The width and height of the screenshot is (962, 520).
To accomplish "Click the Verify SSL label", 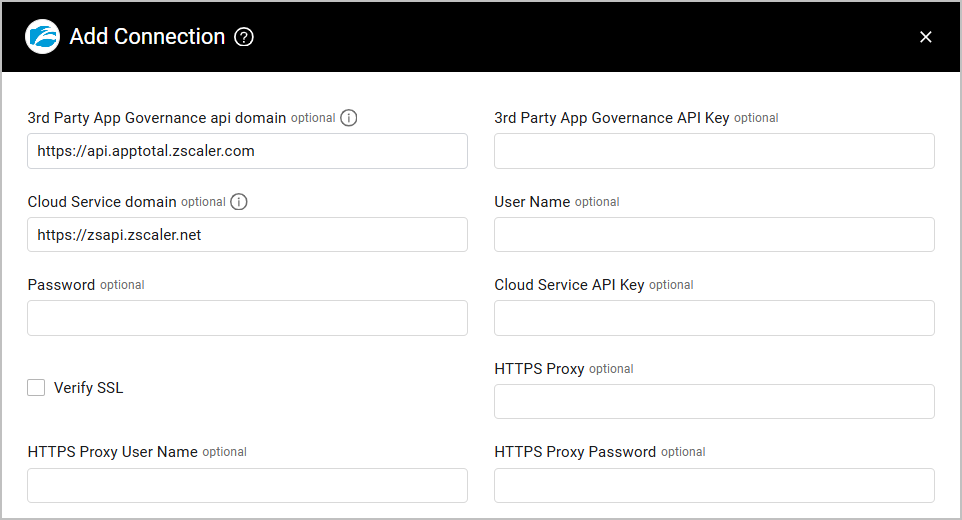I will click(88, 388).
